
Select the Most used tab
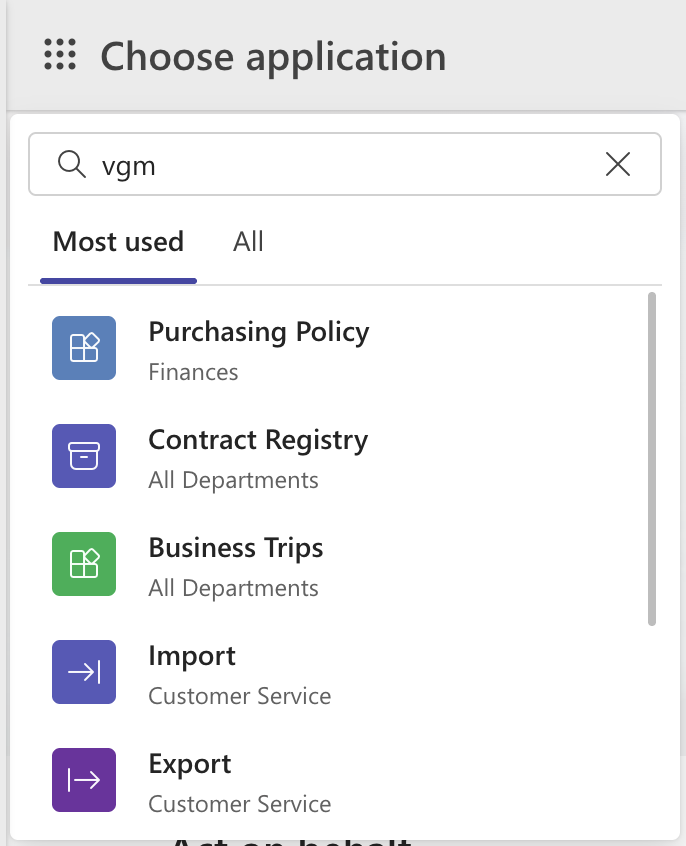[x=118, y=241]
